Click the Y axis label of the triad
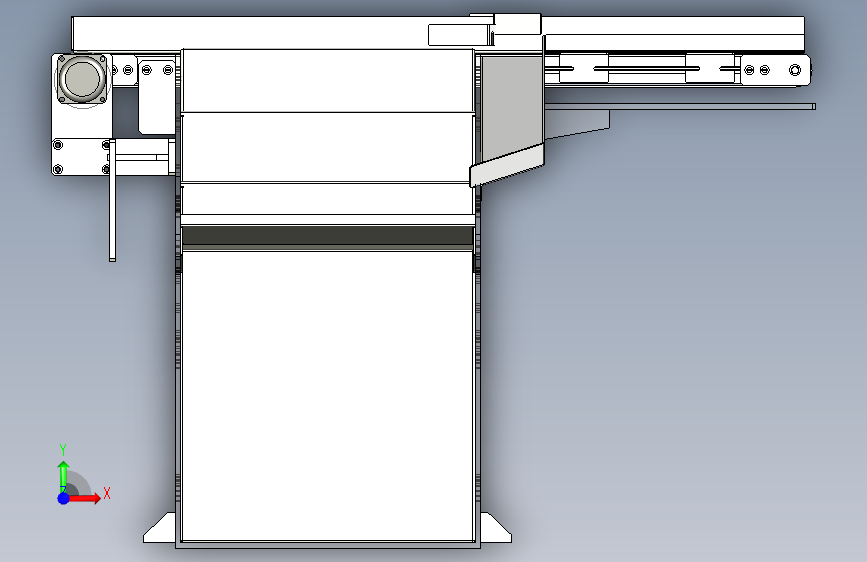Screen dimensions: 867x562 (63, 450)
